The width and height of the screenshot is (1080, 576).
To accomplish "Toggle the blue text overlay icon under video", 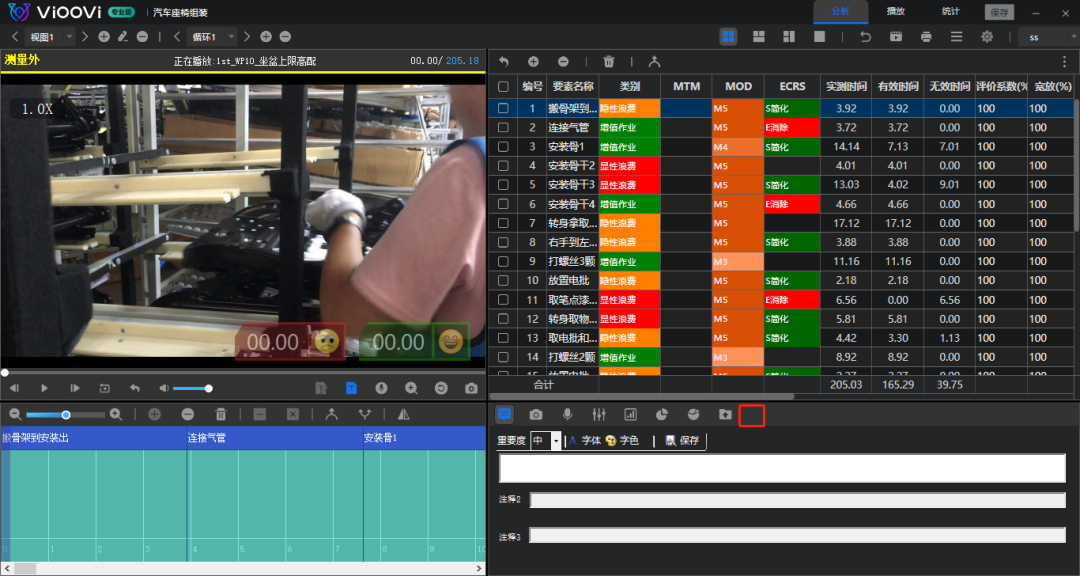I will pyautogui.click(x=351, y=388).
